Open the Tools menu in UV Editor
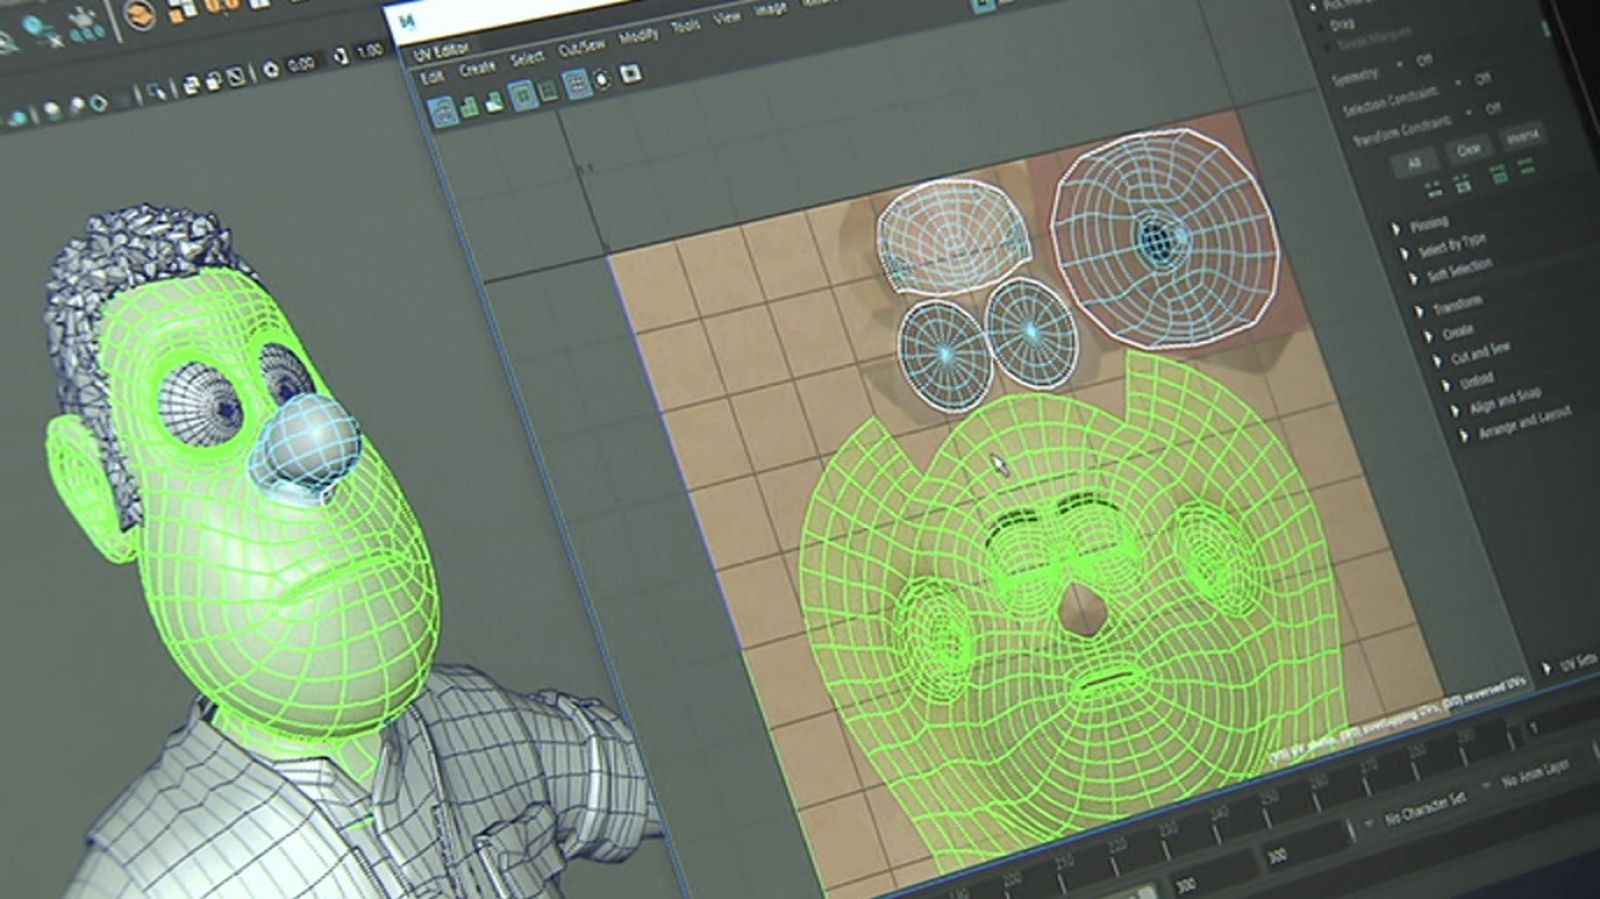 685,27
